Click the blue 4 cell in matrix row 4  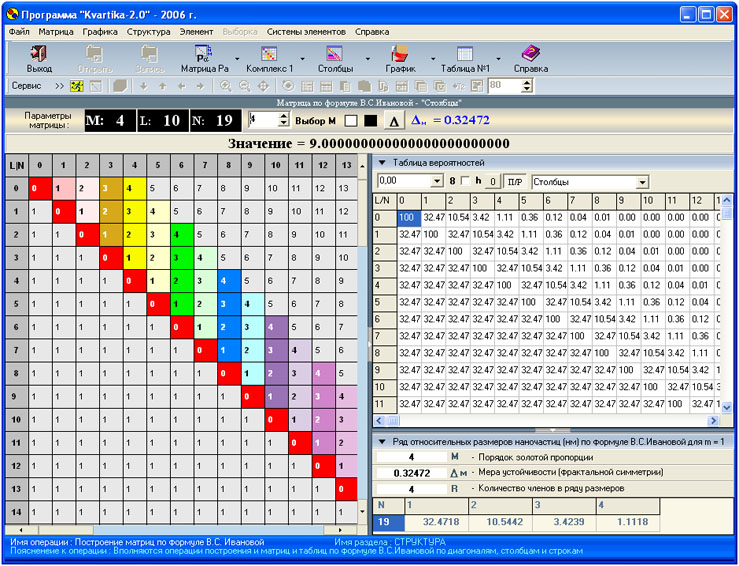229,281
